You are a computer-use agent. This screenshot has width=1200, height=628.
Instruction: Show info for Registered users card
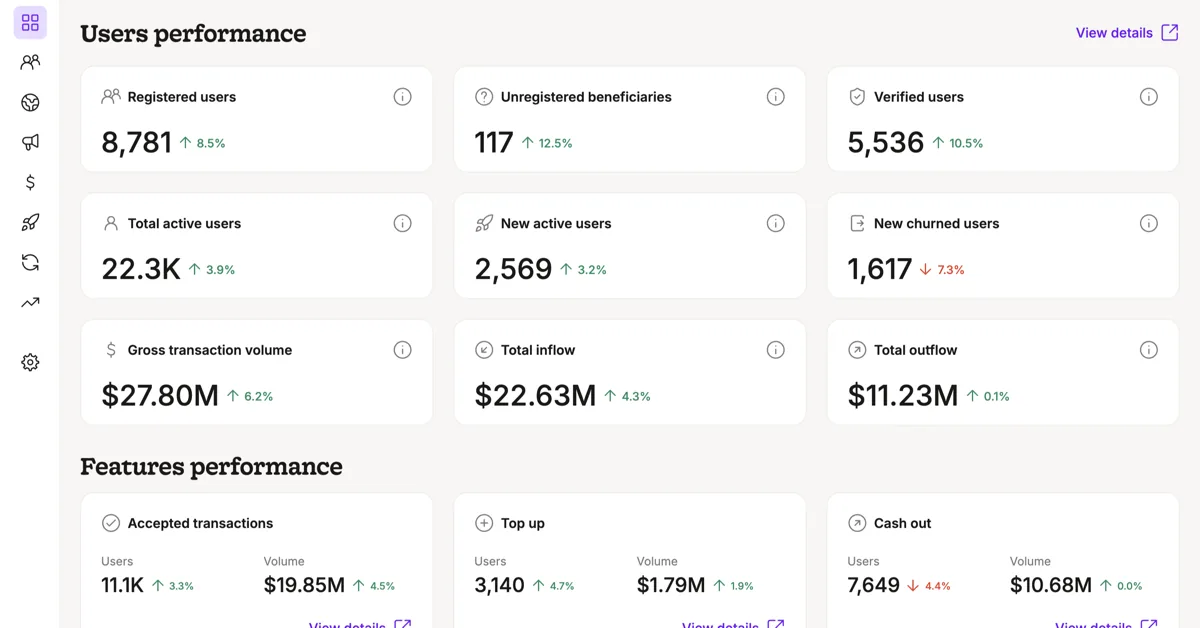402,97
